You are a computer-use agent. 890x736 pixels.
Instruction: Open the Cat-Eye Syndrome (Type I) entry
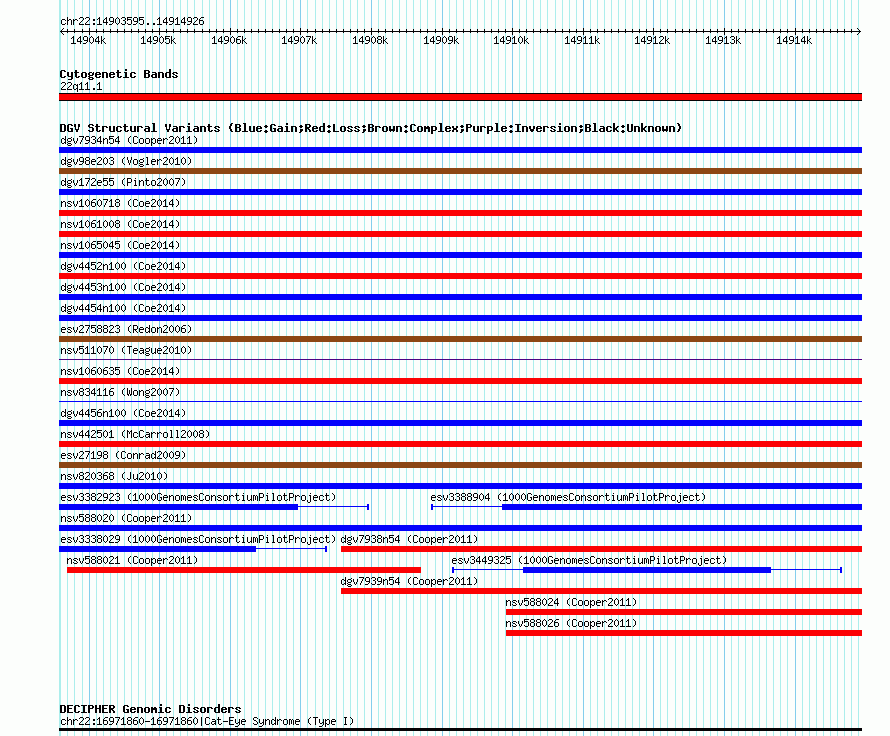coord(207,721)
